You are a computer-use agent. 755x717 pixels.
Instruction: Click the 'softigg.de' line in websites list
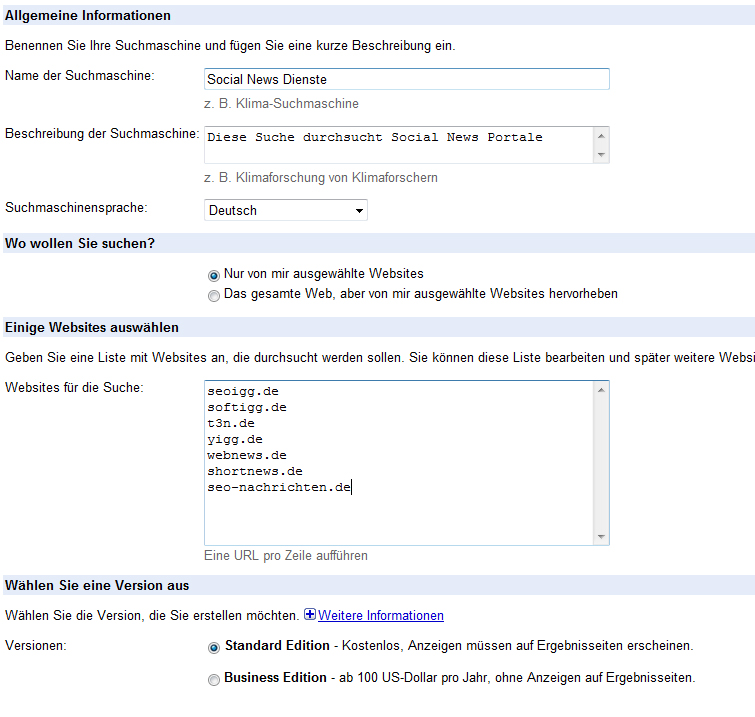(x=247, y=407)
